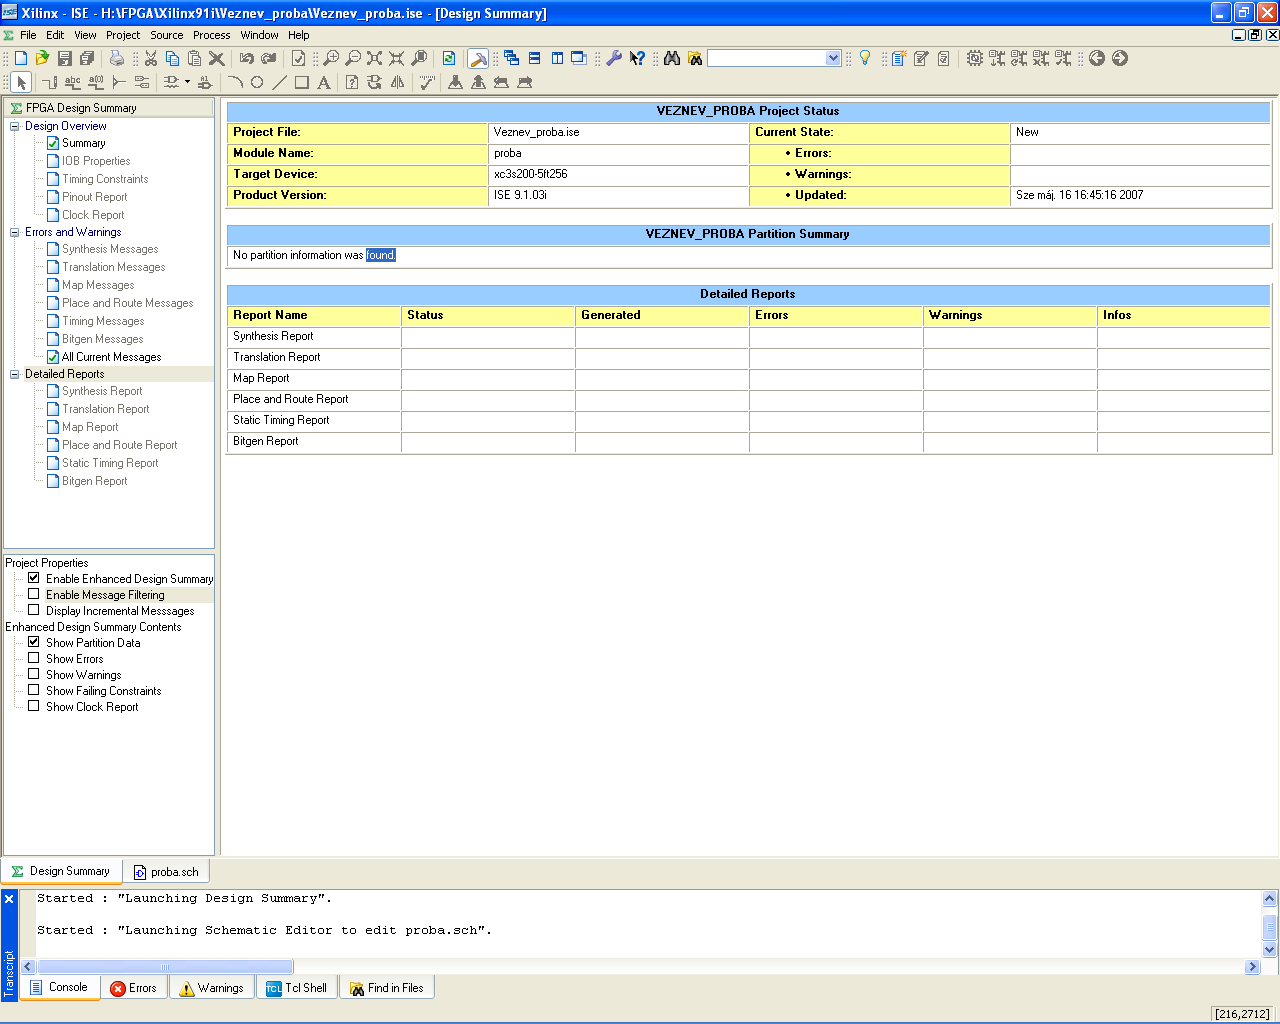
Task: Click the Zoom In magnifier icon
Action: coord(331,59)
